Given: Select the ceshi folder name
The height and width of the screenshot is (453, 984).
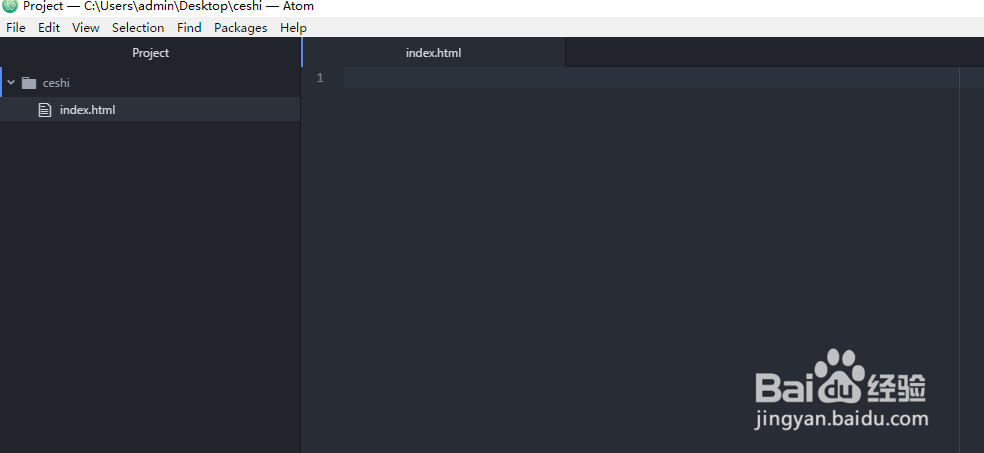Looking at the screenshot, I should [x=56, y=83].
